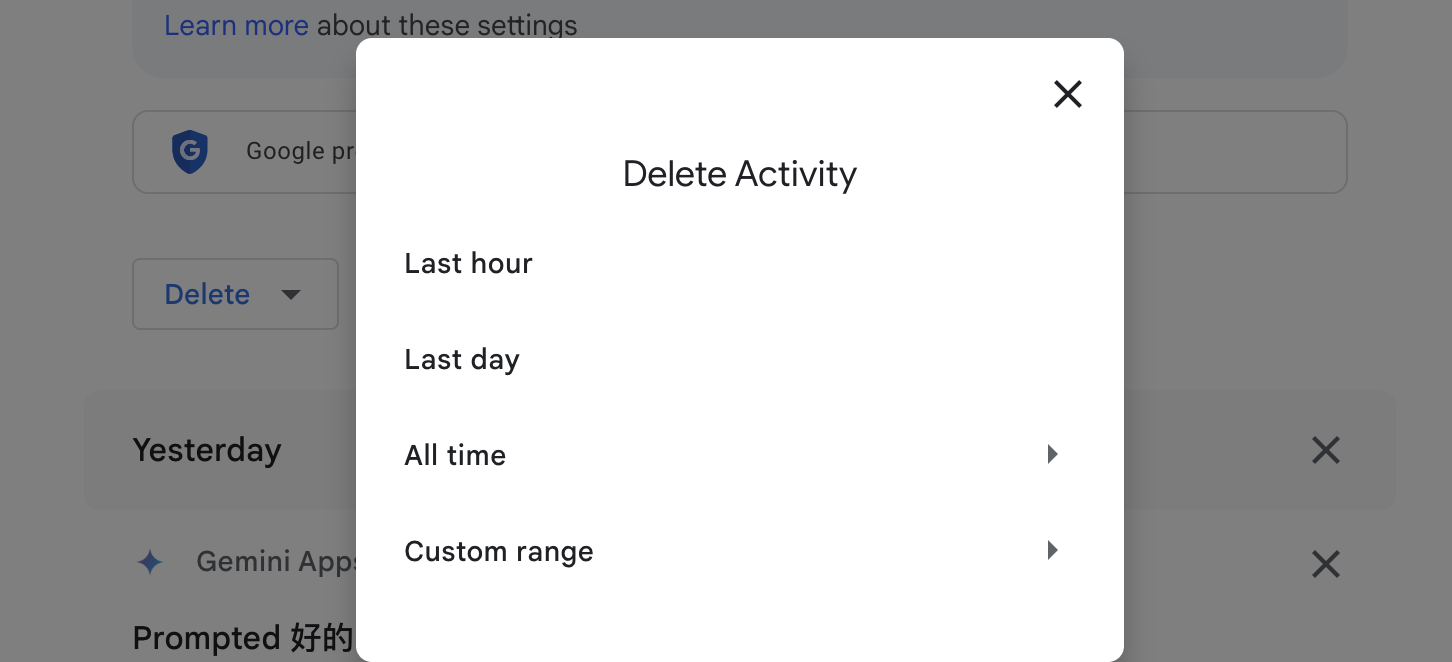
Task: Click the "Yesterday" date group header
Action: [207, 450]
